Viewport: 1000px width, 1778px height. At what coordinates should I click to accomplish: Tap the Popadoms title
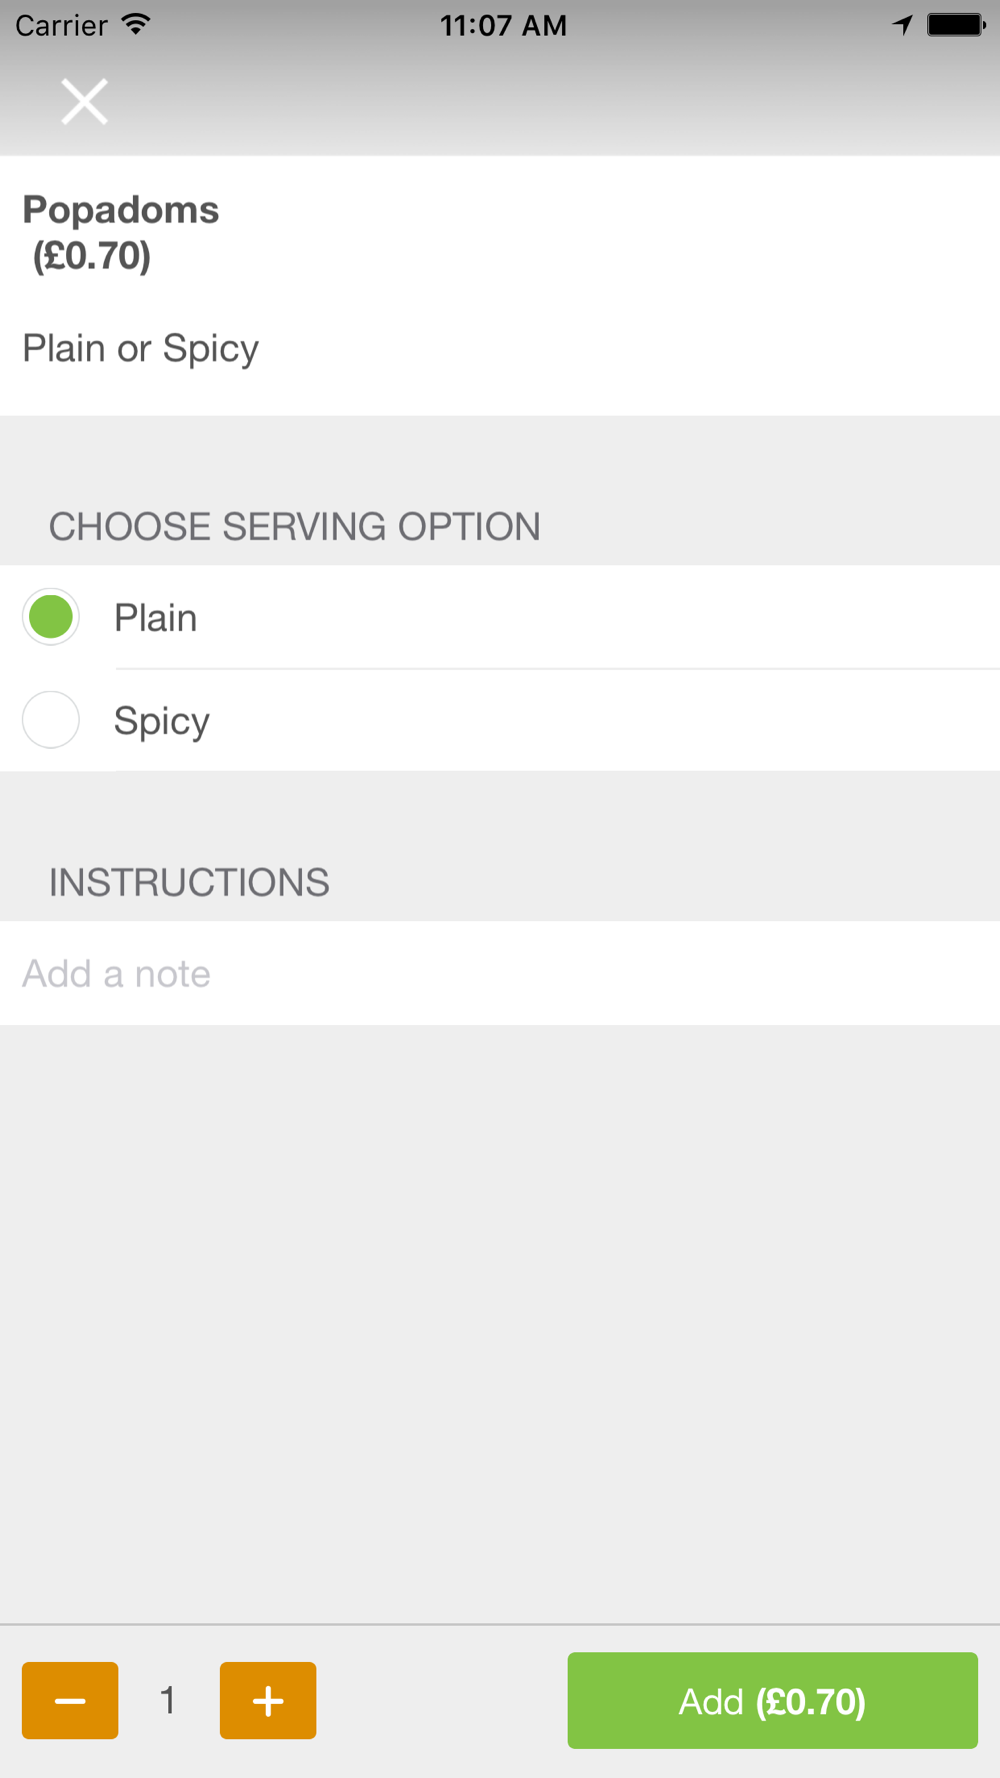pos(121,210)
